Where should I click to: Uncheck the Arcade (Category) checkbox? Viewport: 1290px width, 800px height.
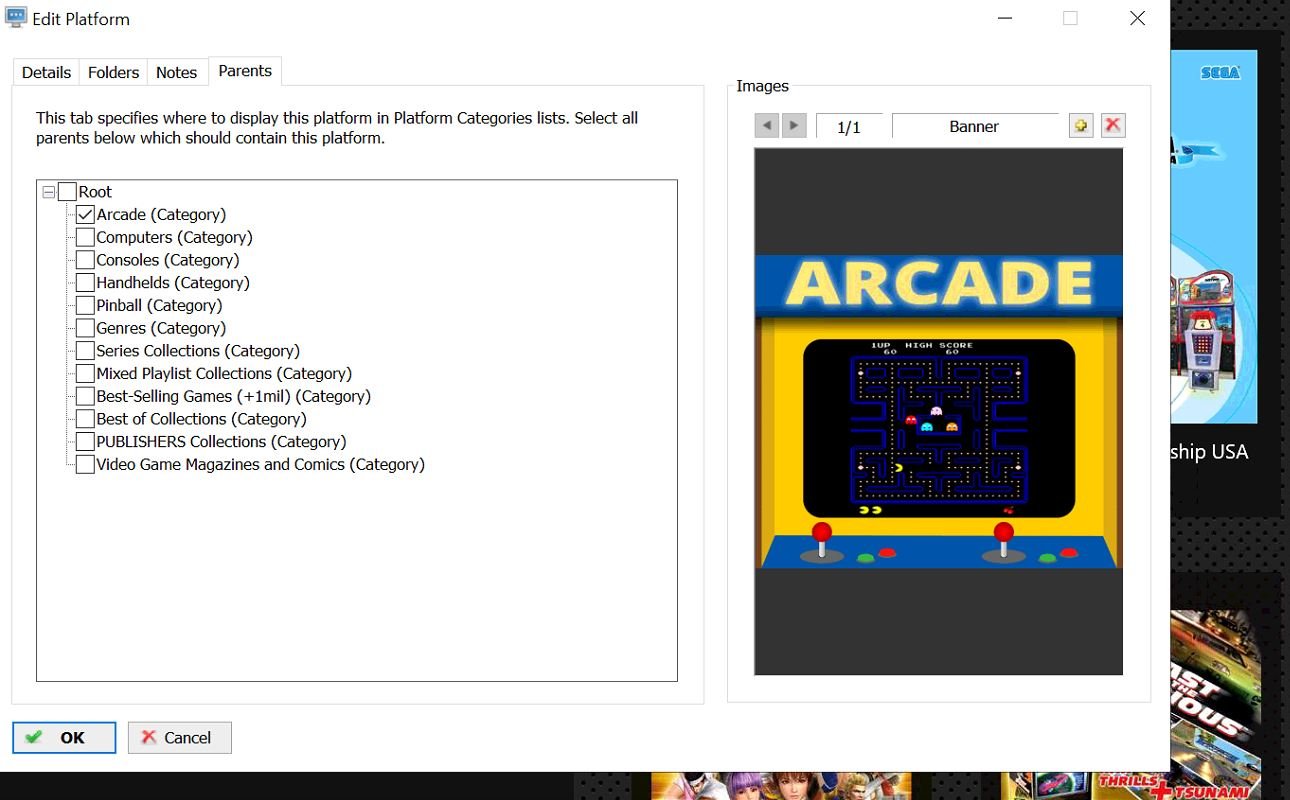pos(85,214)
